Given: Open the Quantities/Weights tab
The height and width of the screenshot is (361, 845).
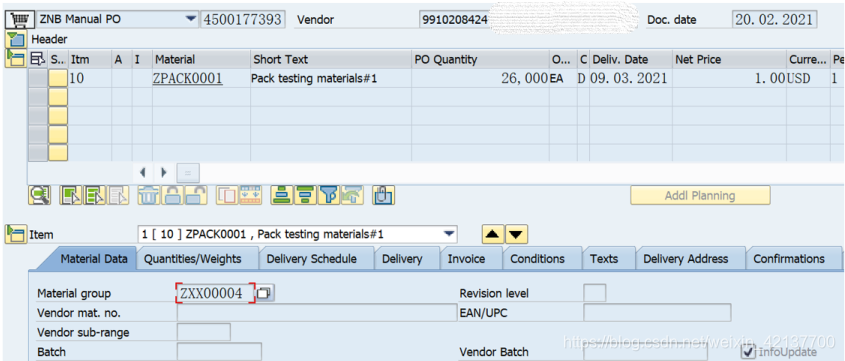Looking at the screenshot, I should pyautogui.click(x=192, y=259).
